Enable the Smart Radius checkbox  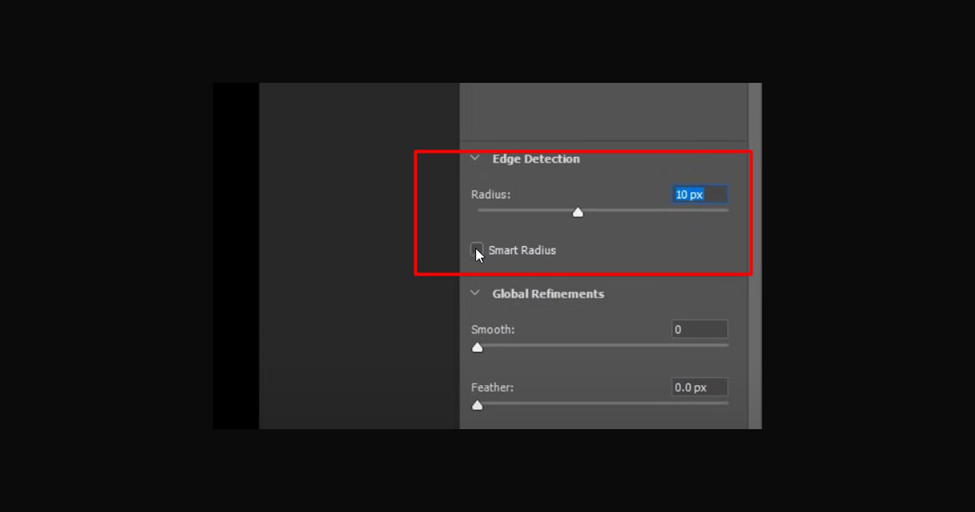point(477,250)
